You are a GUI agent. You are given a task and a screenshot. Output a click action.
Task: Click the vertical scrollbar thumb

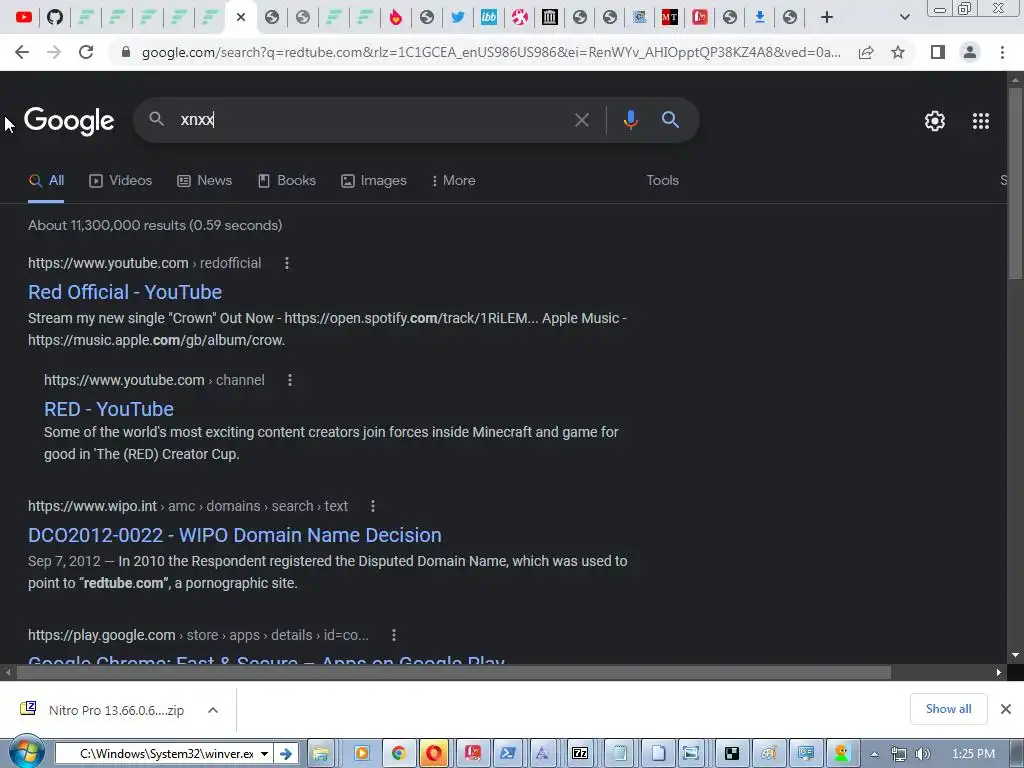pyautogui.click(x=1015, y=183)
